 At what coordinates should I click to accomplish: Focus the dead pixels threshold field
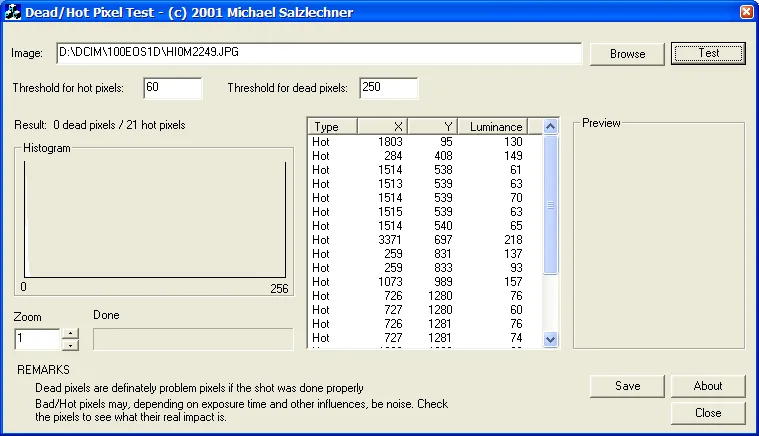tap(388, 88)
